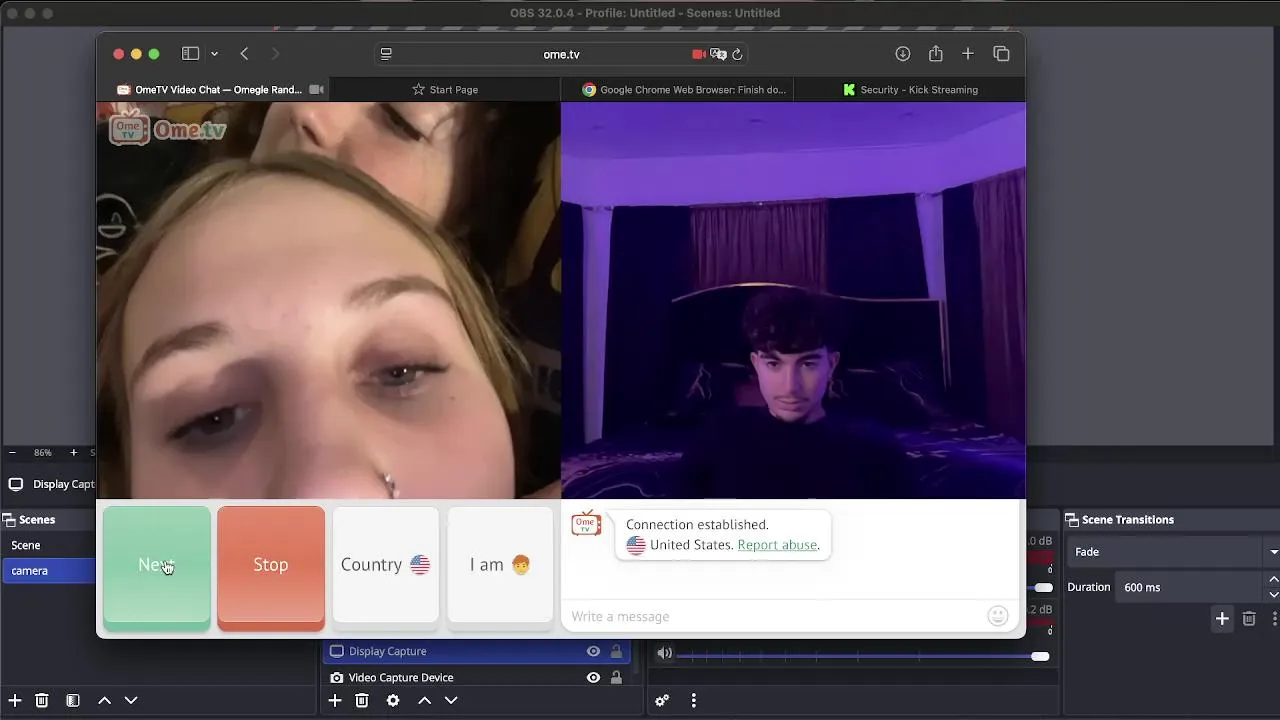The image size is (1280, 720).
Task: Add a new scene in OBS
Action: (x=14, y=701)
